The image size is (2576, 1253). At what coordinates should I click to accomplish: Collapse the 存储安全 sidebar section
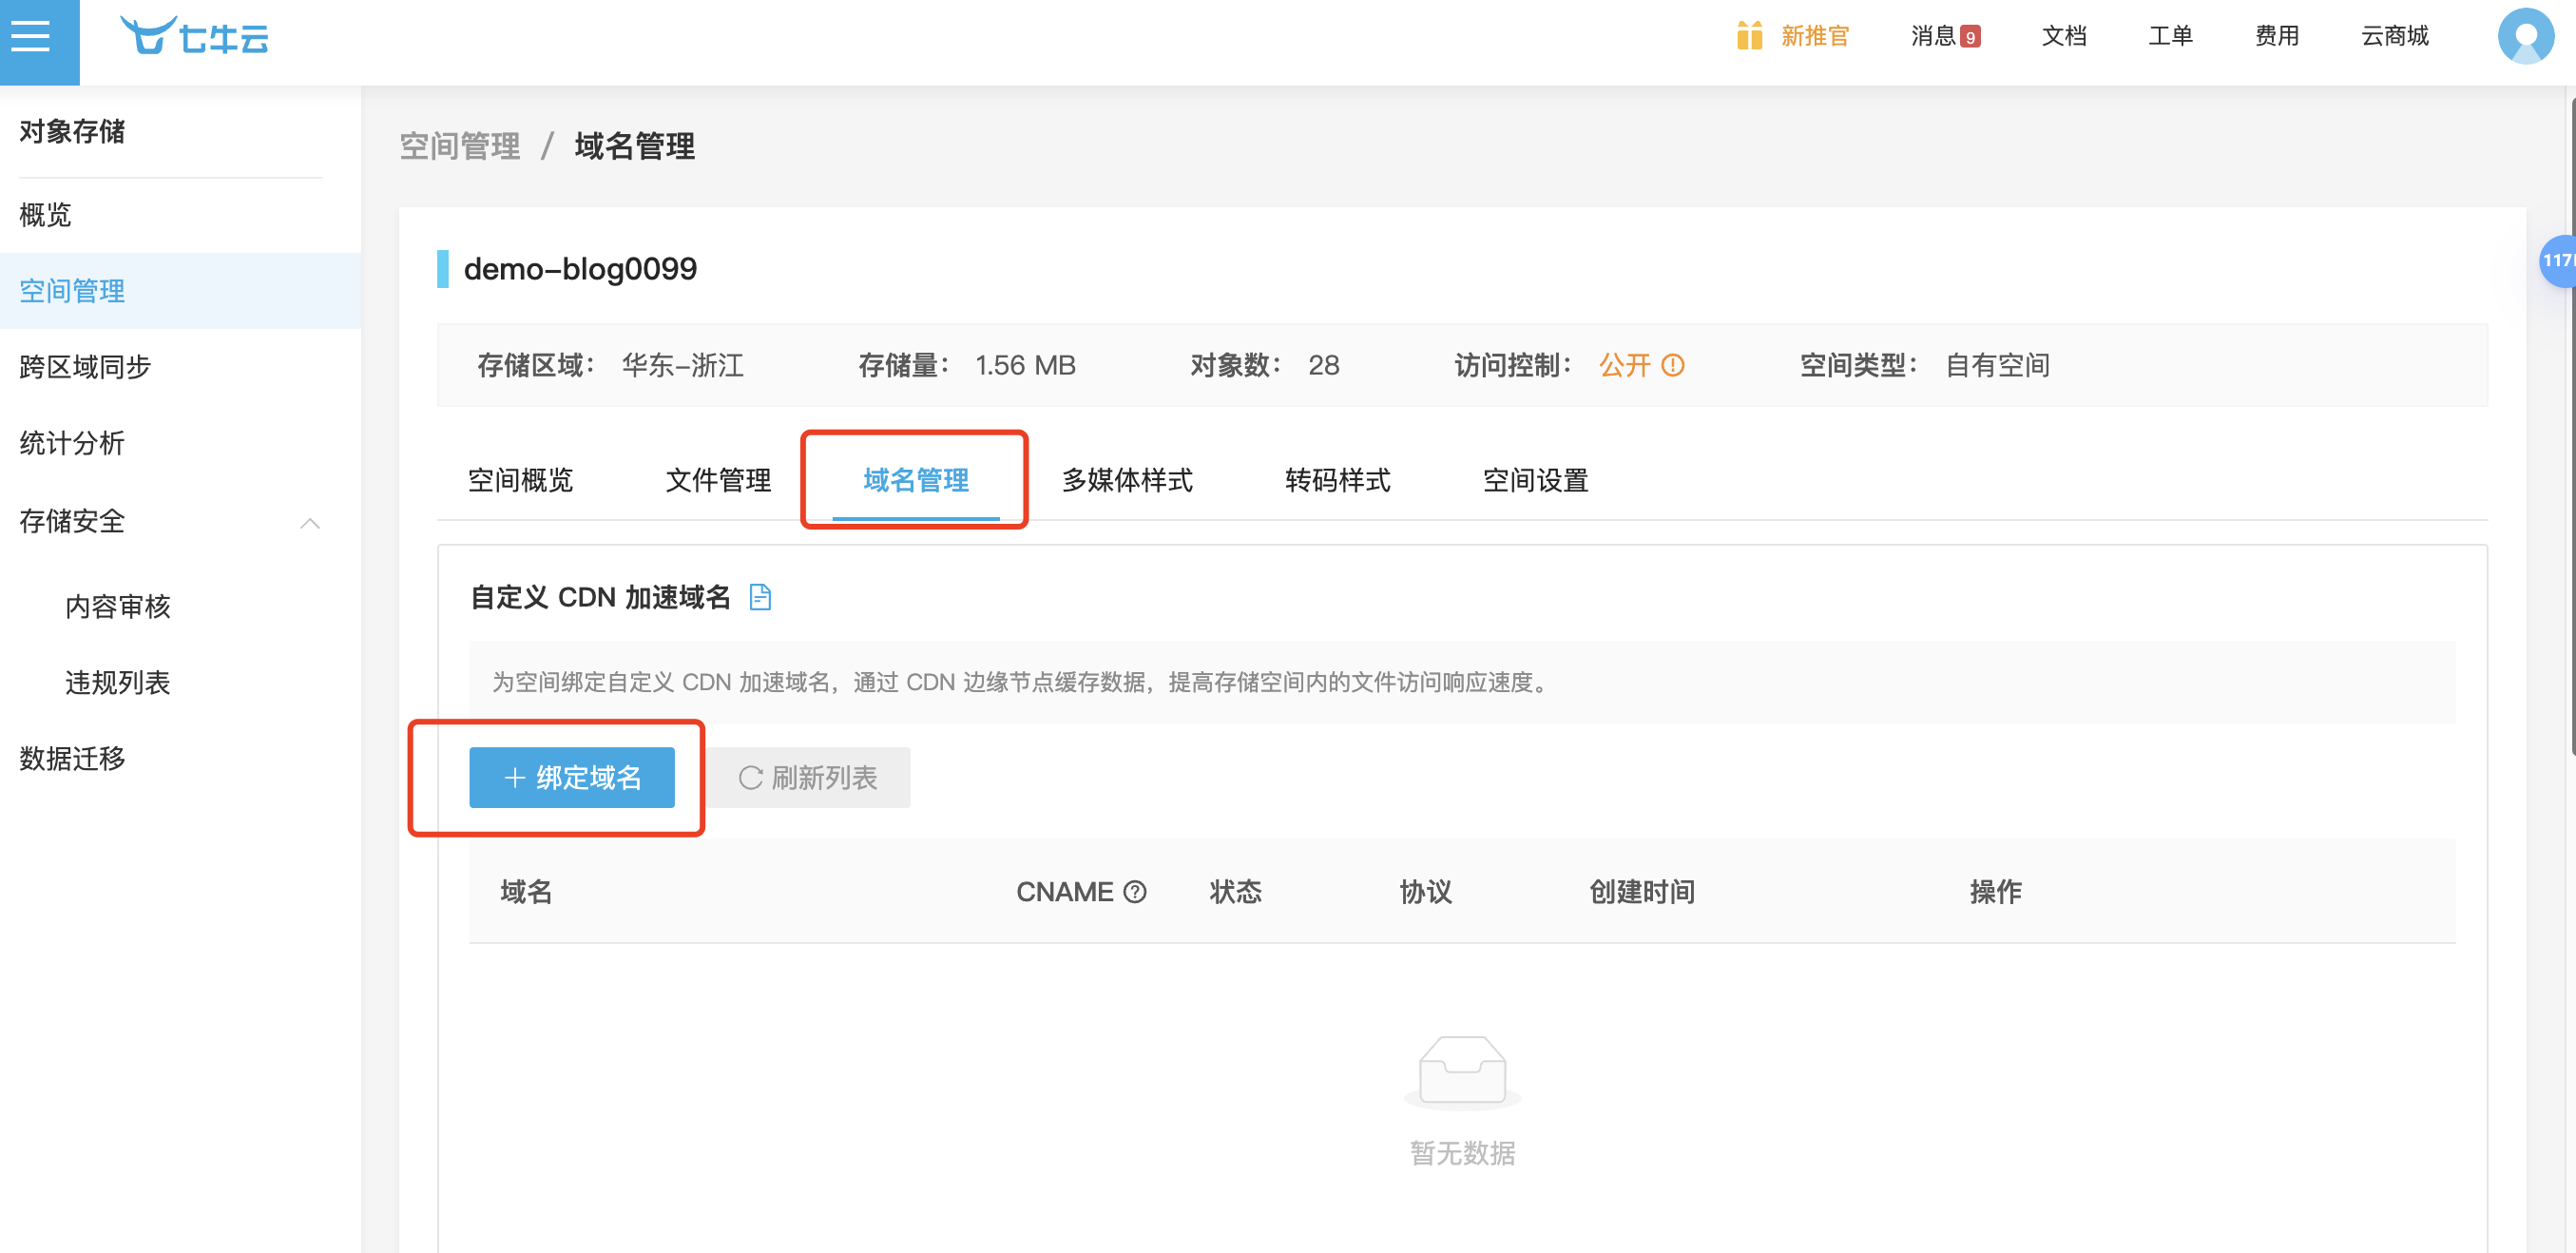click(x=310, y=522)
